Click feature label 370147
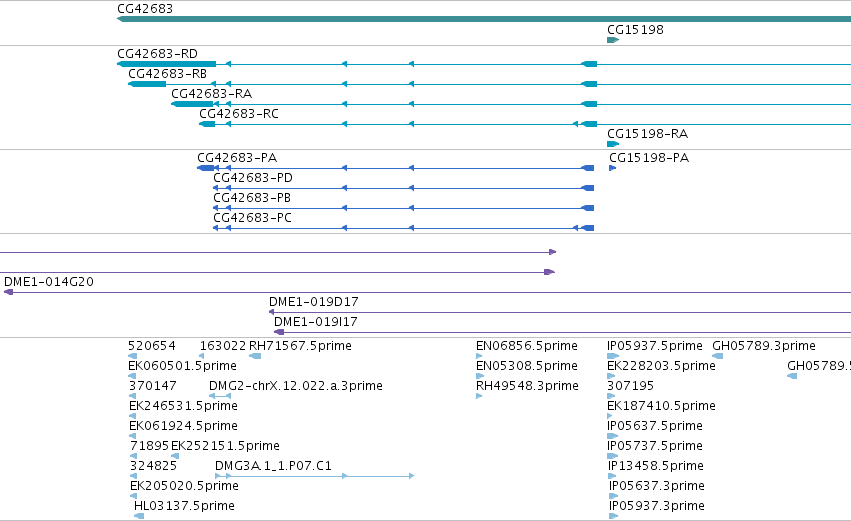 pos(153,386)
